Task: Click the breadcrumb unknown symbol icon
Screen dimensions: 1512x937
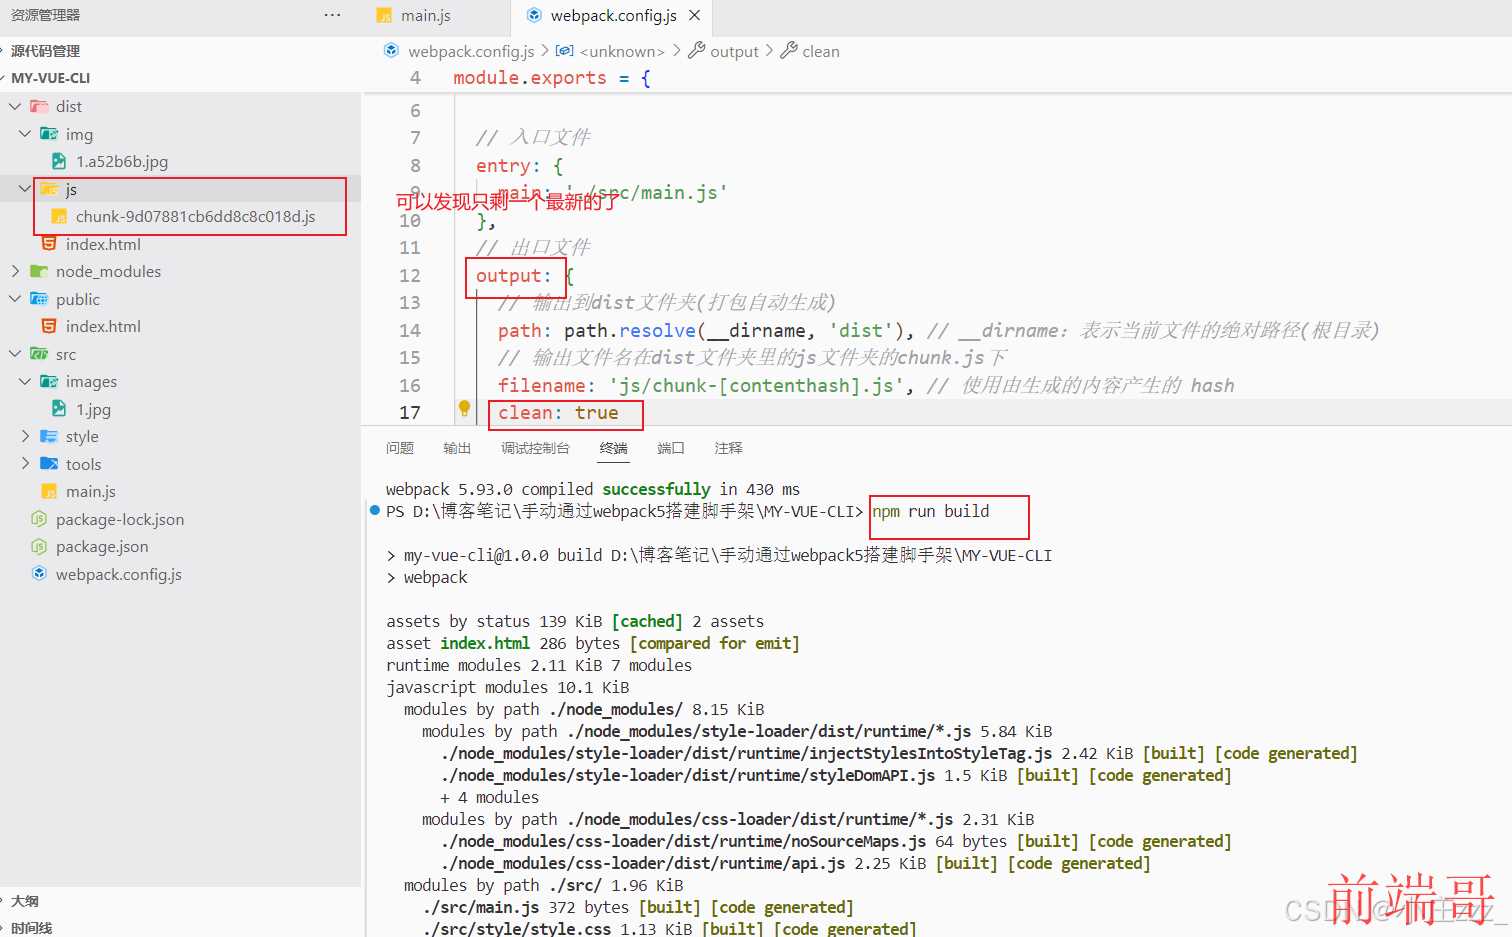Action: pos(565,51)
